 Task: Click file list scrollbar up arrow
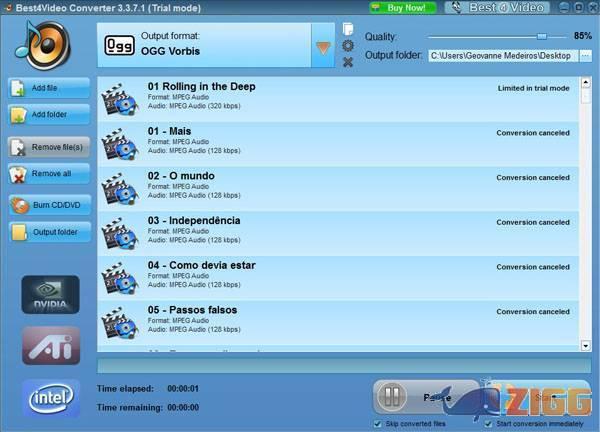[585, 82]
